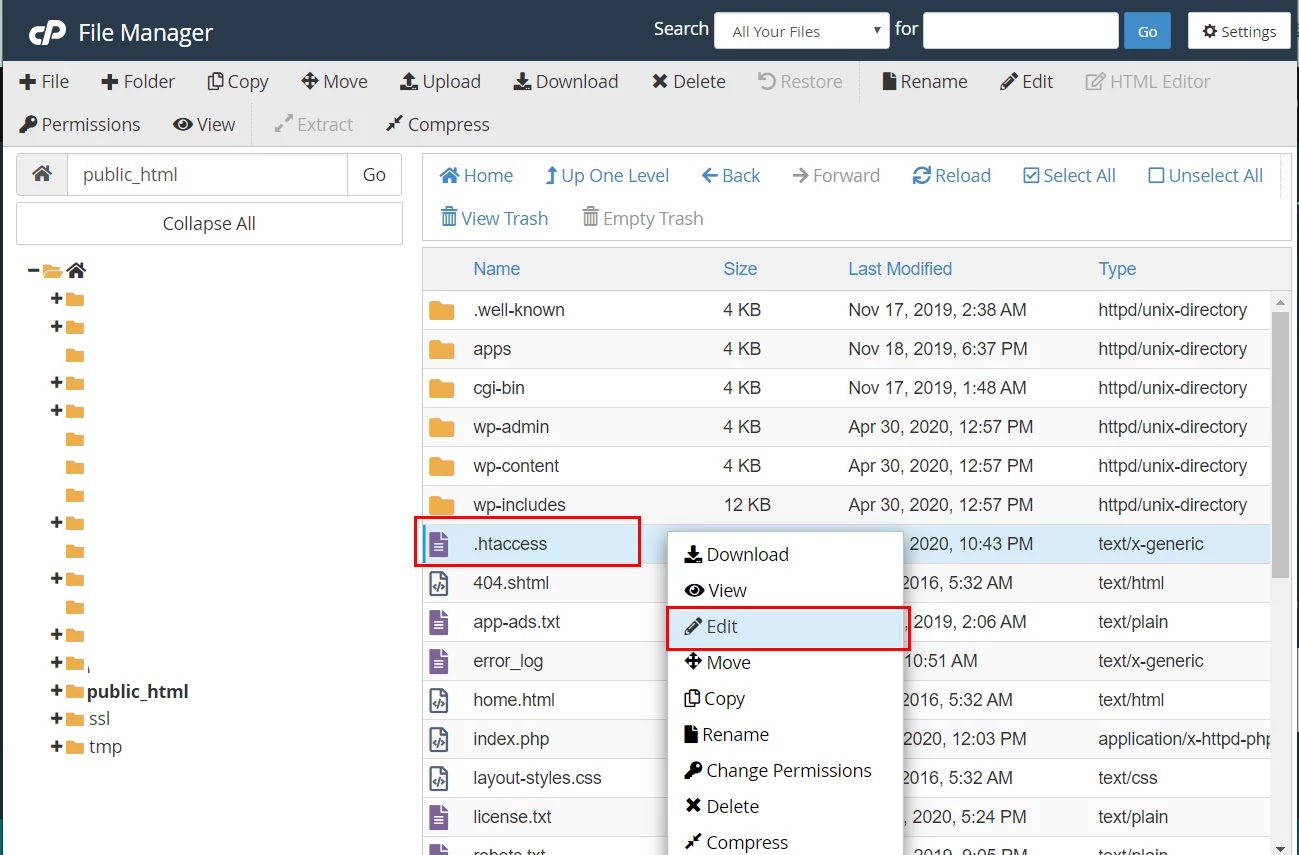Sort by the Size column header

coord(740,269)
